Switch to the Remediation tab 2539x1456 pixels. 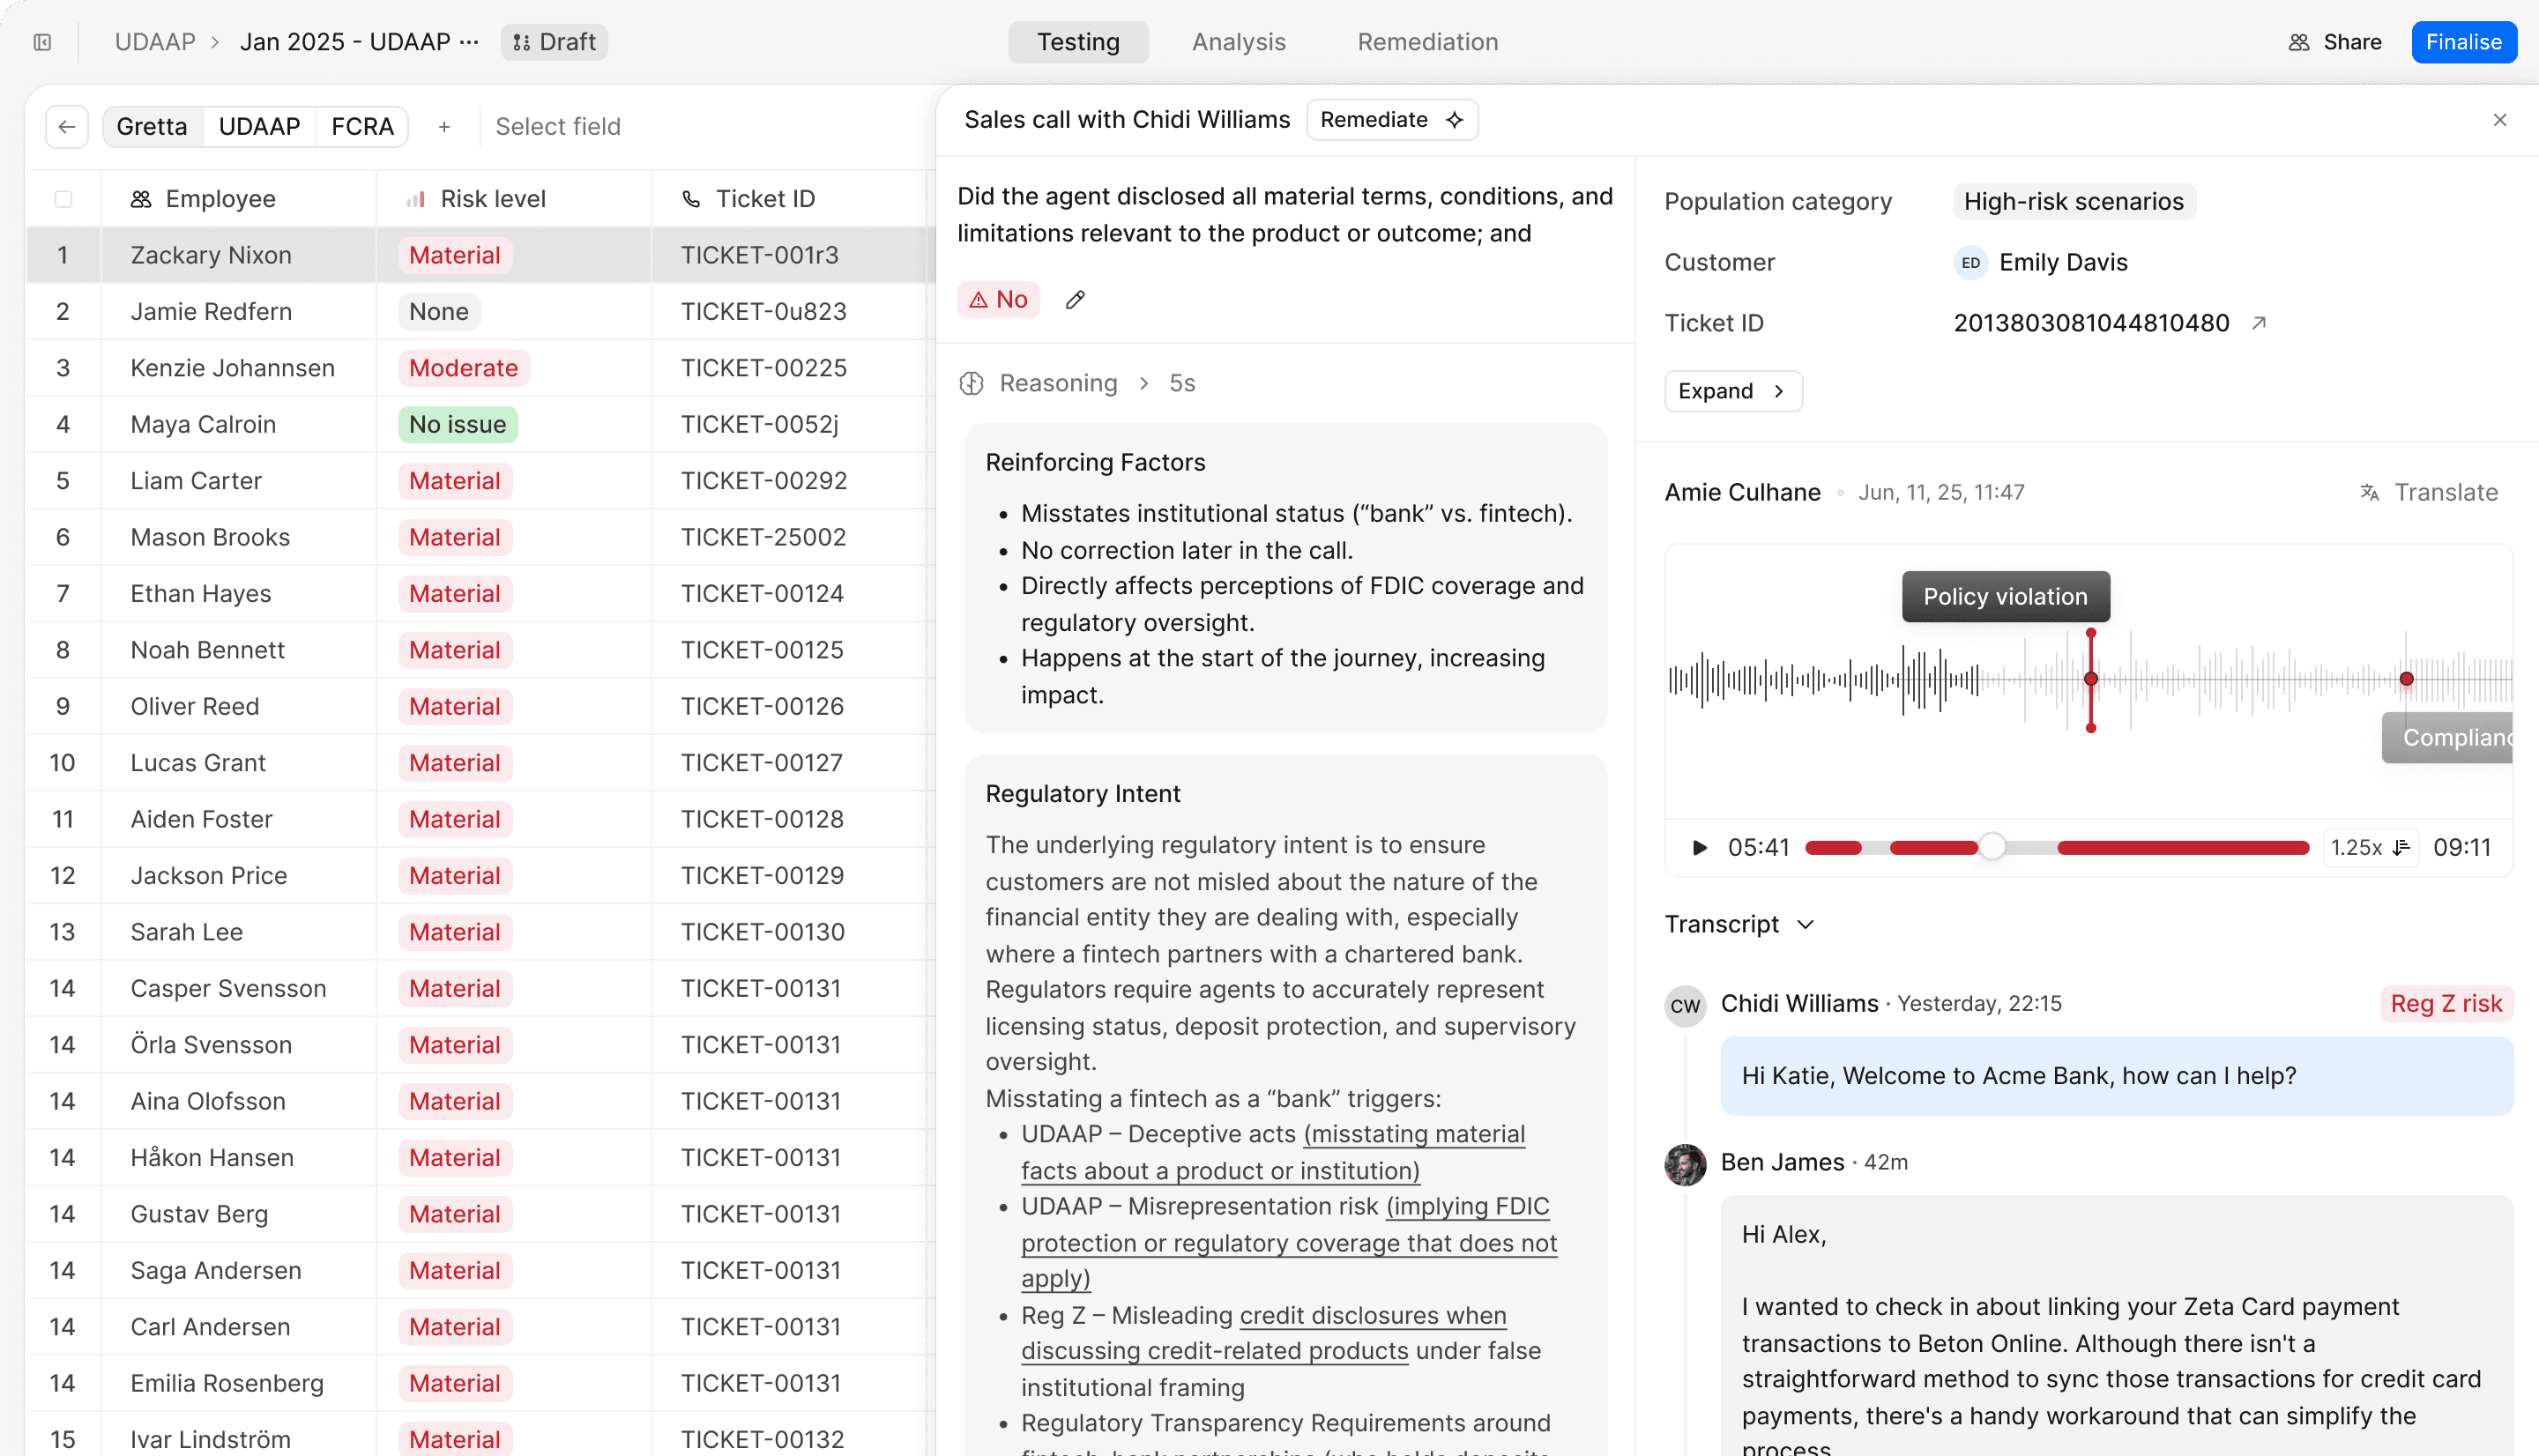[x=1427, y=42]
